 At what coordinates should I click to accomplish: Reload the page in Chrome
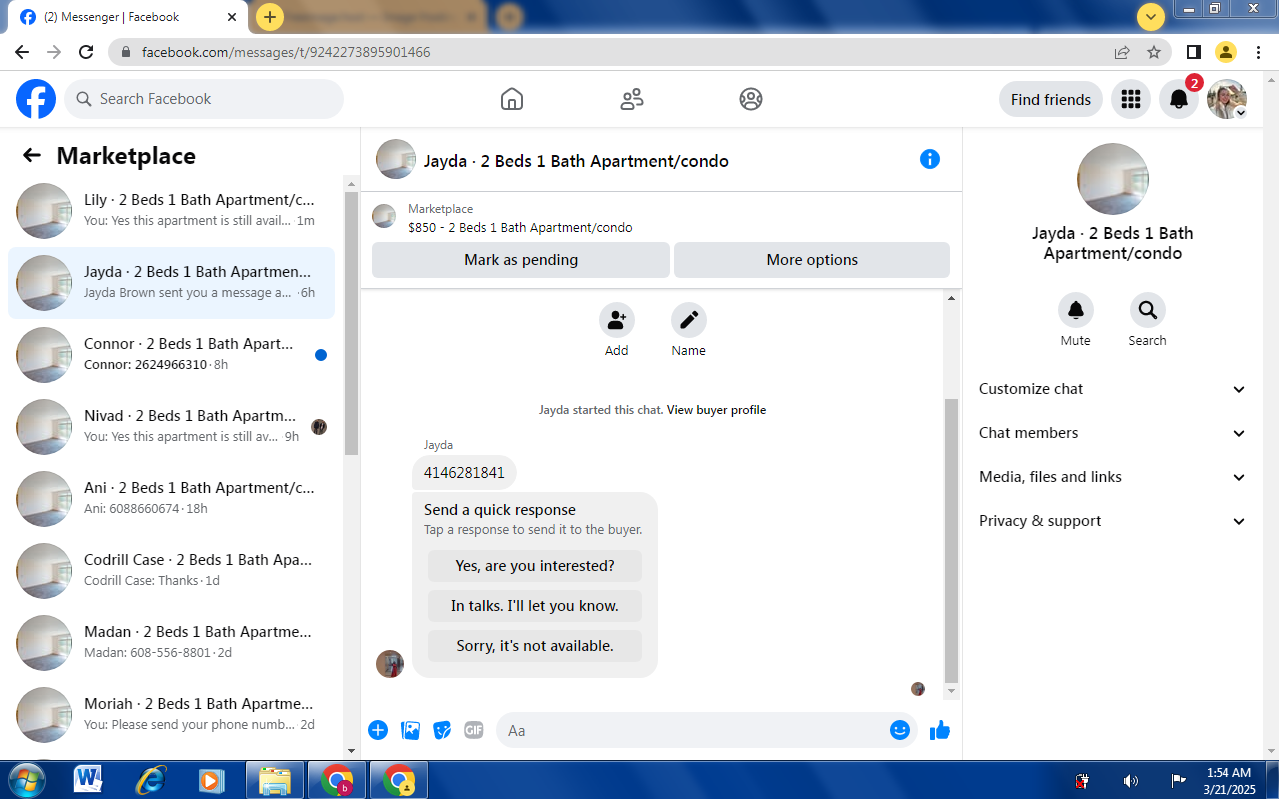(86, 52)
